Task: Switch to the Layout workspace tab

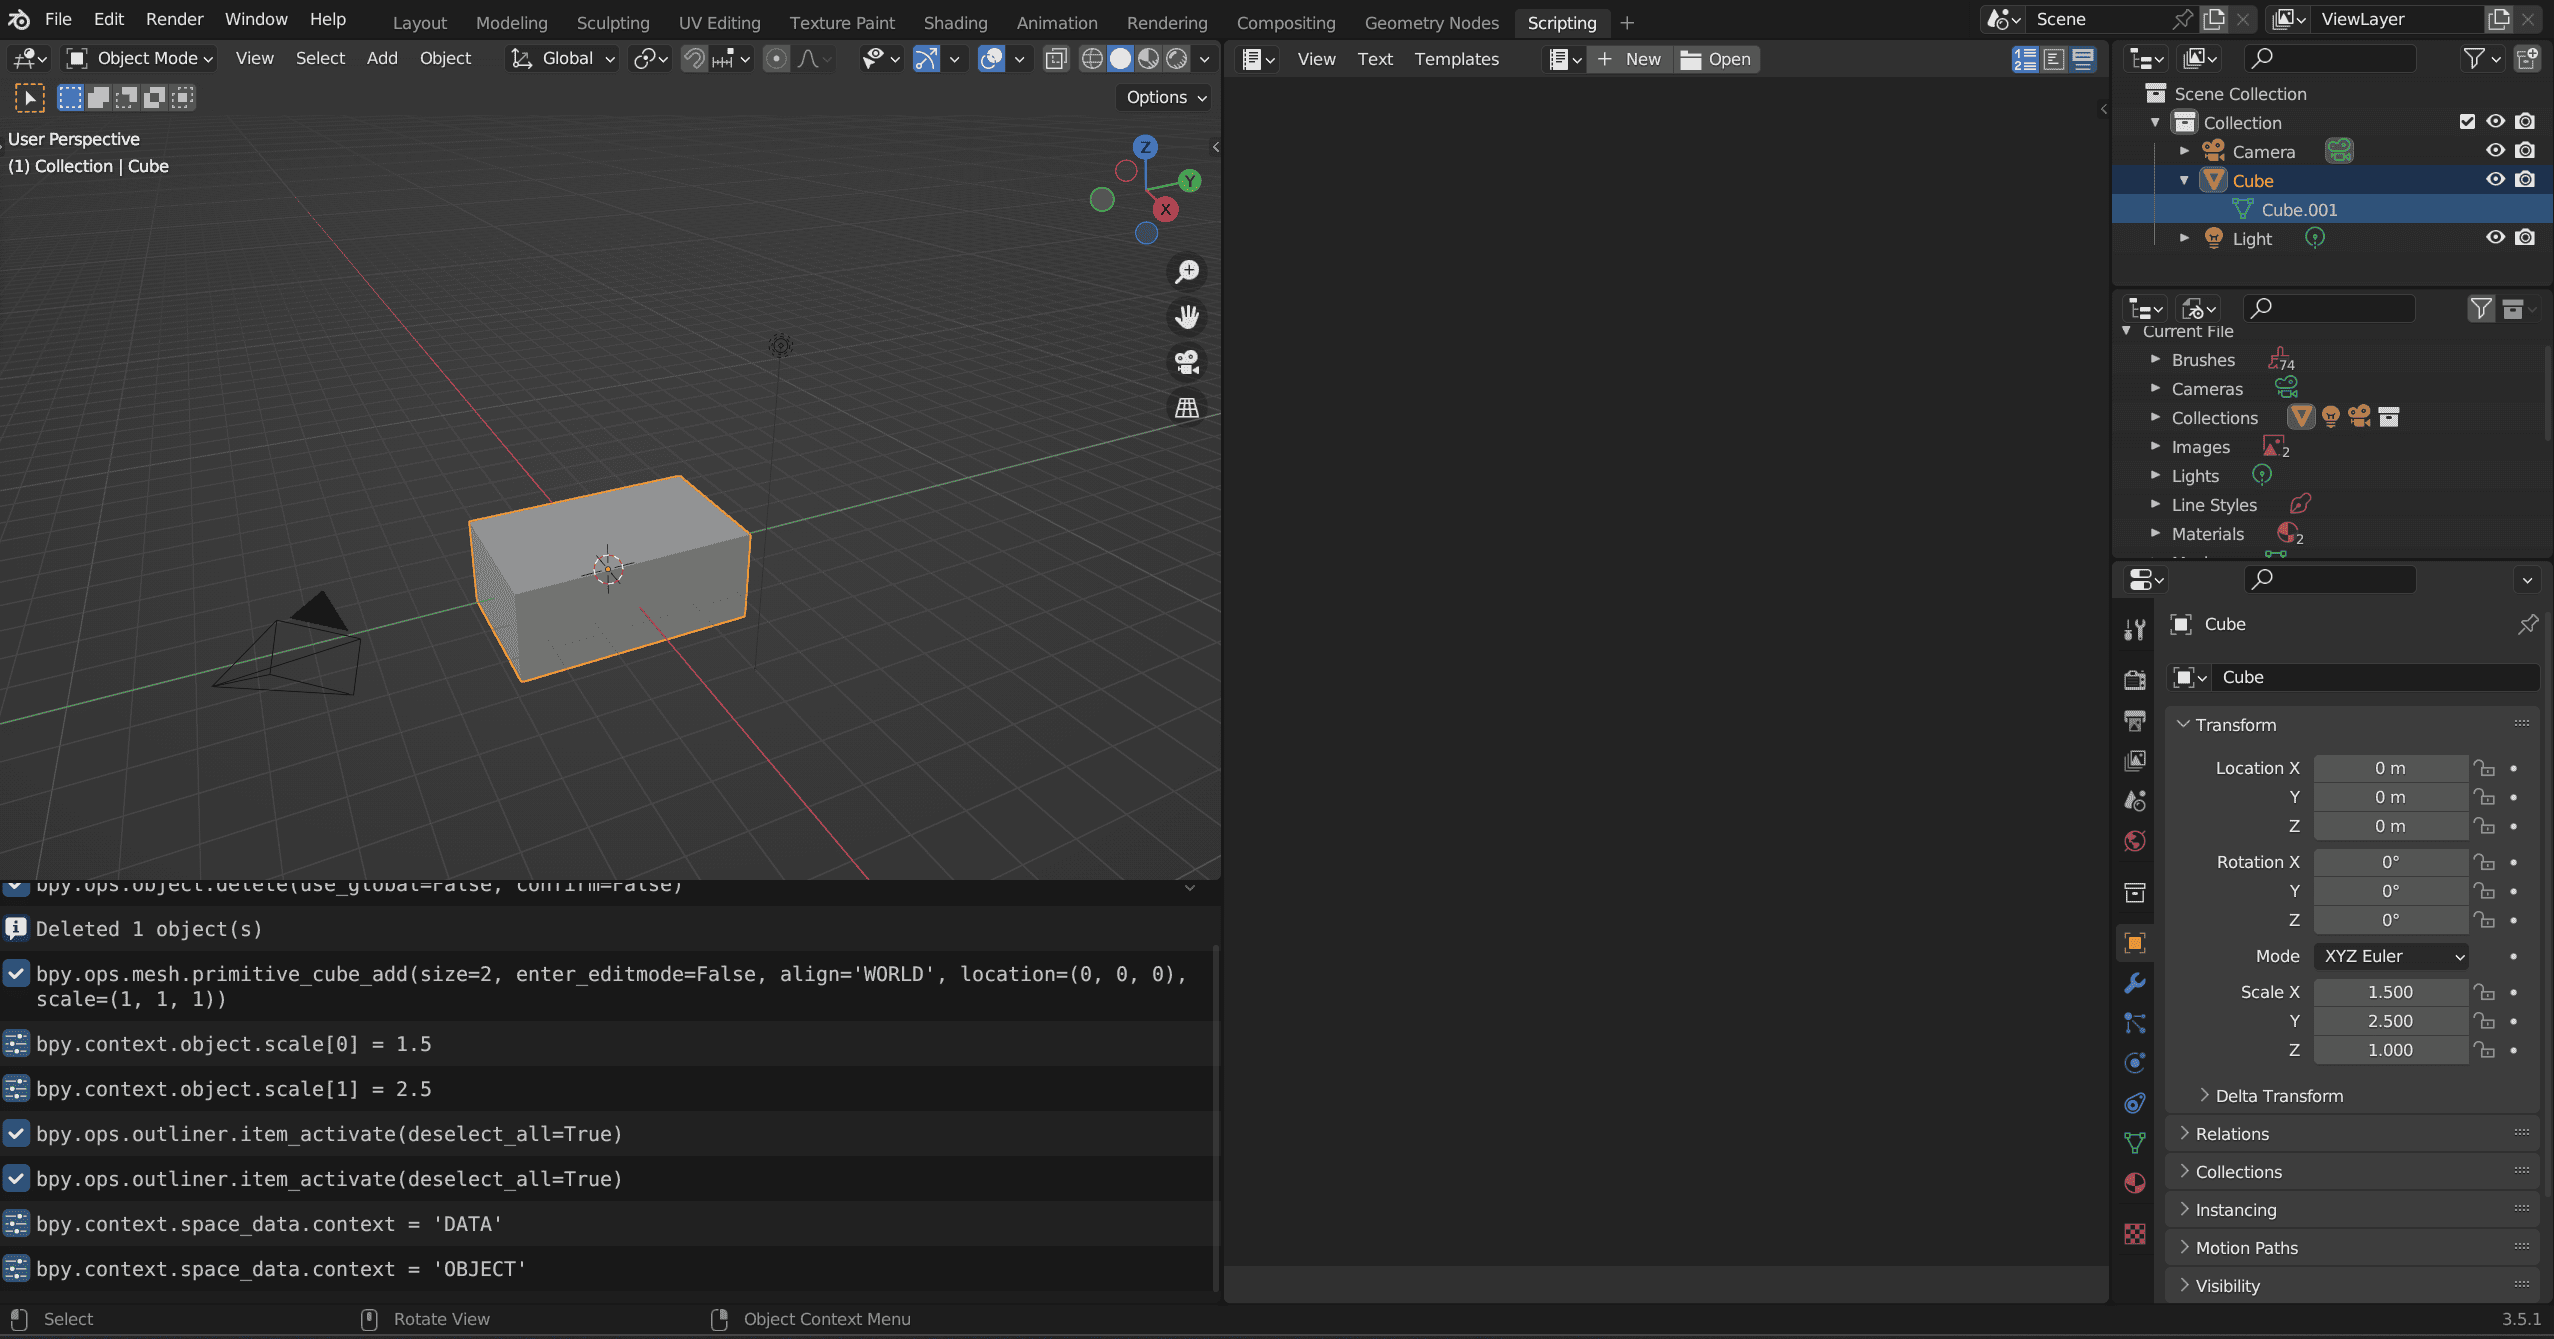Action: point(419,22)
